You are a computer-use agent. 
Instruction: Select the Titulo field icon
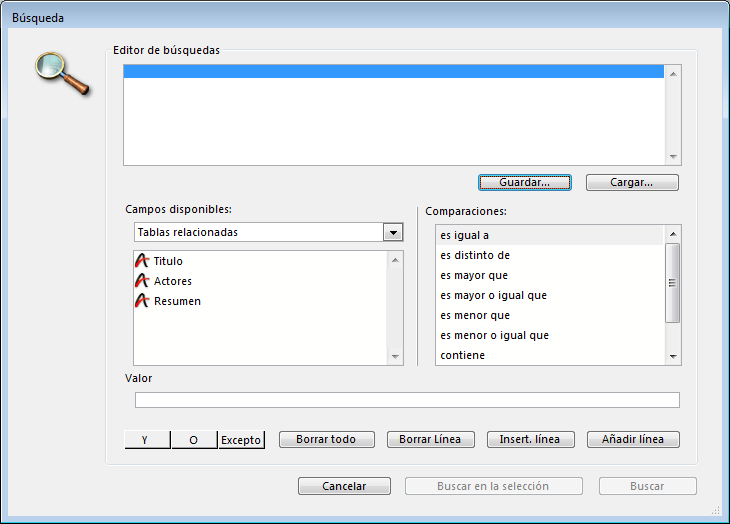tap(141, 261)
